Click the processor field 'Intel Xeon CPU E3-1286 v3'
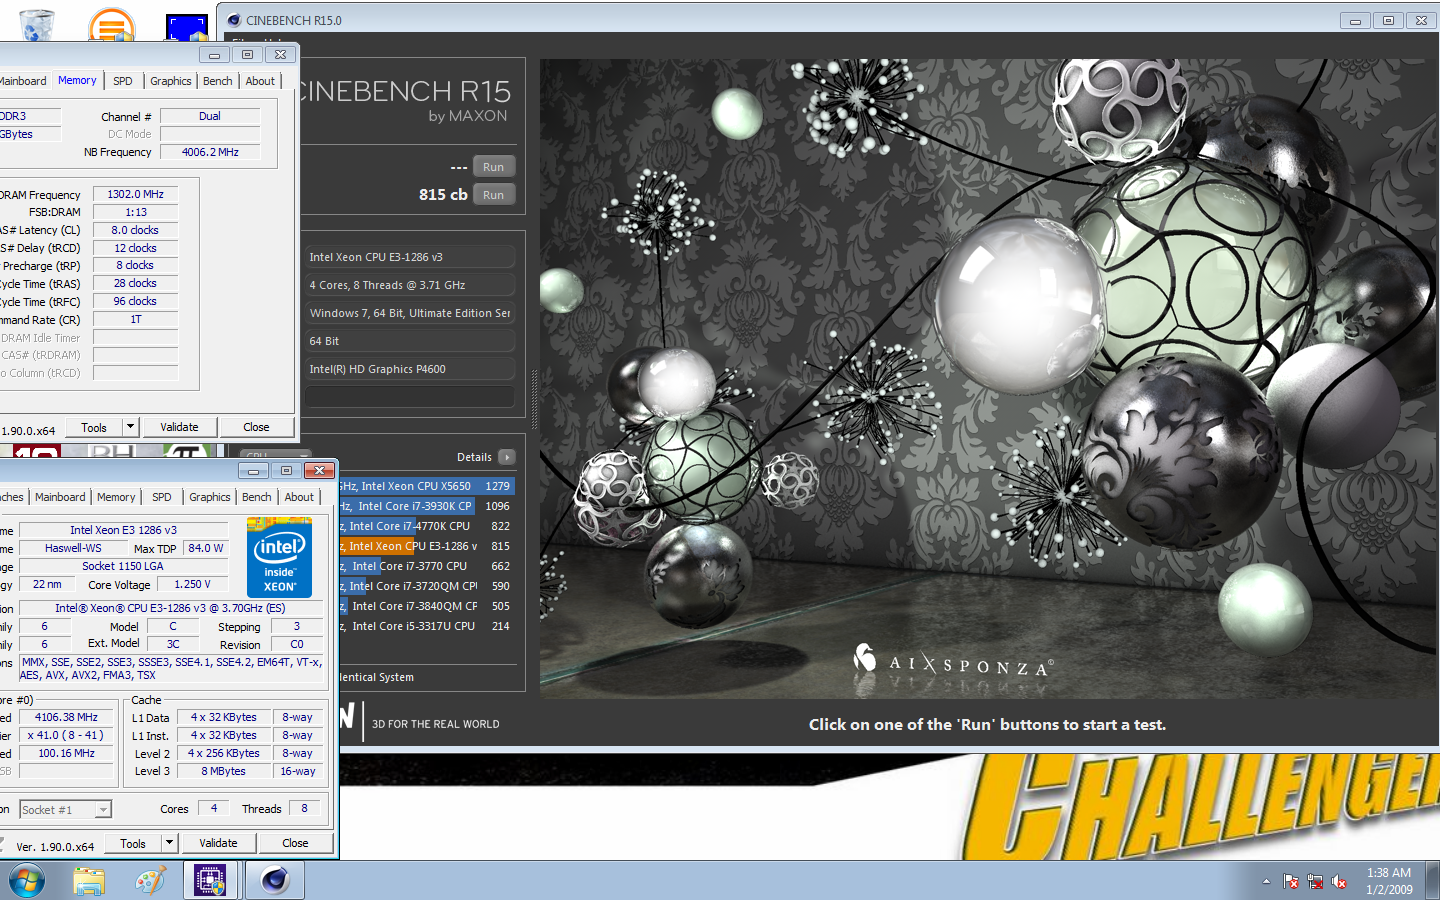The height and width of the screenshot is (900, 1440). (409, 257)
